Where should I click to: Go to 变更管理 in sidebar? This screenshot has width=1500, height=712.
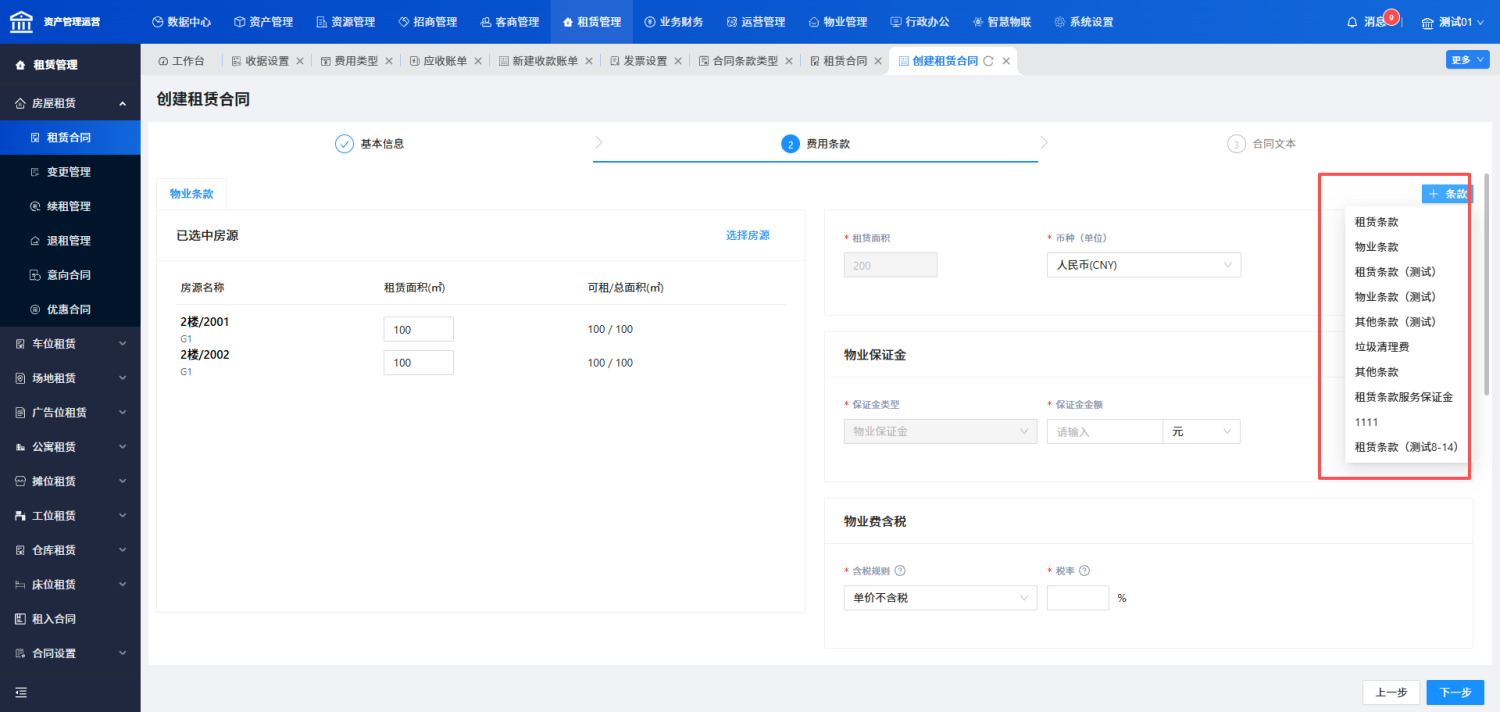click(70, 172)
